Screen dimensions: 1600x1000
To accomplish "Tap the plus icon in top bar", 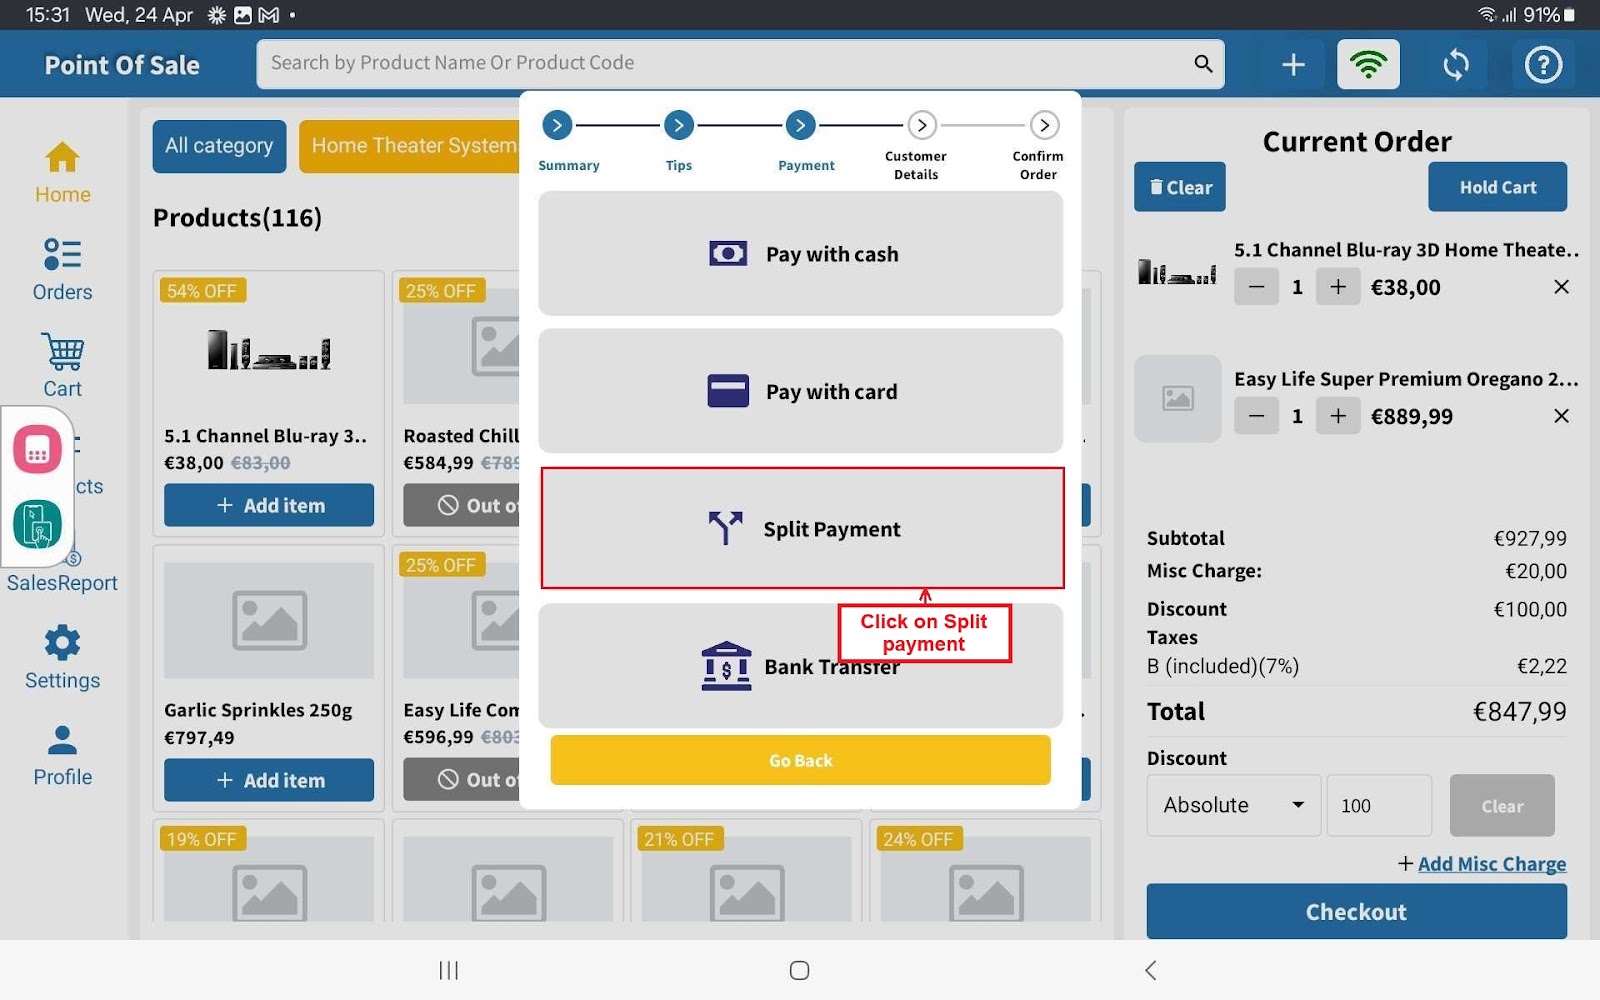I will [x=1293, y=65].
